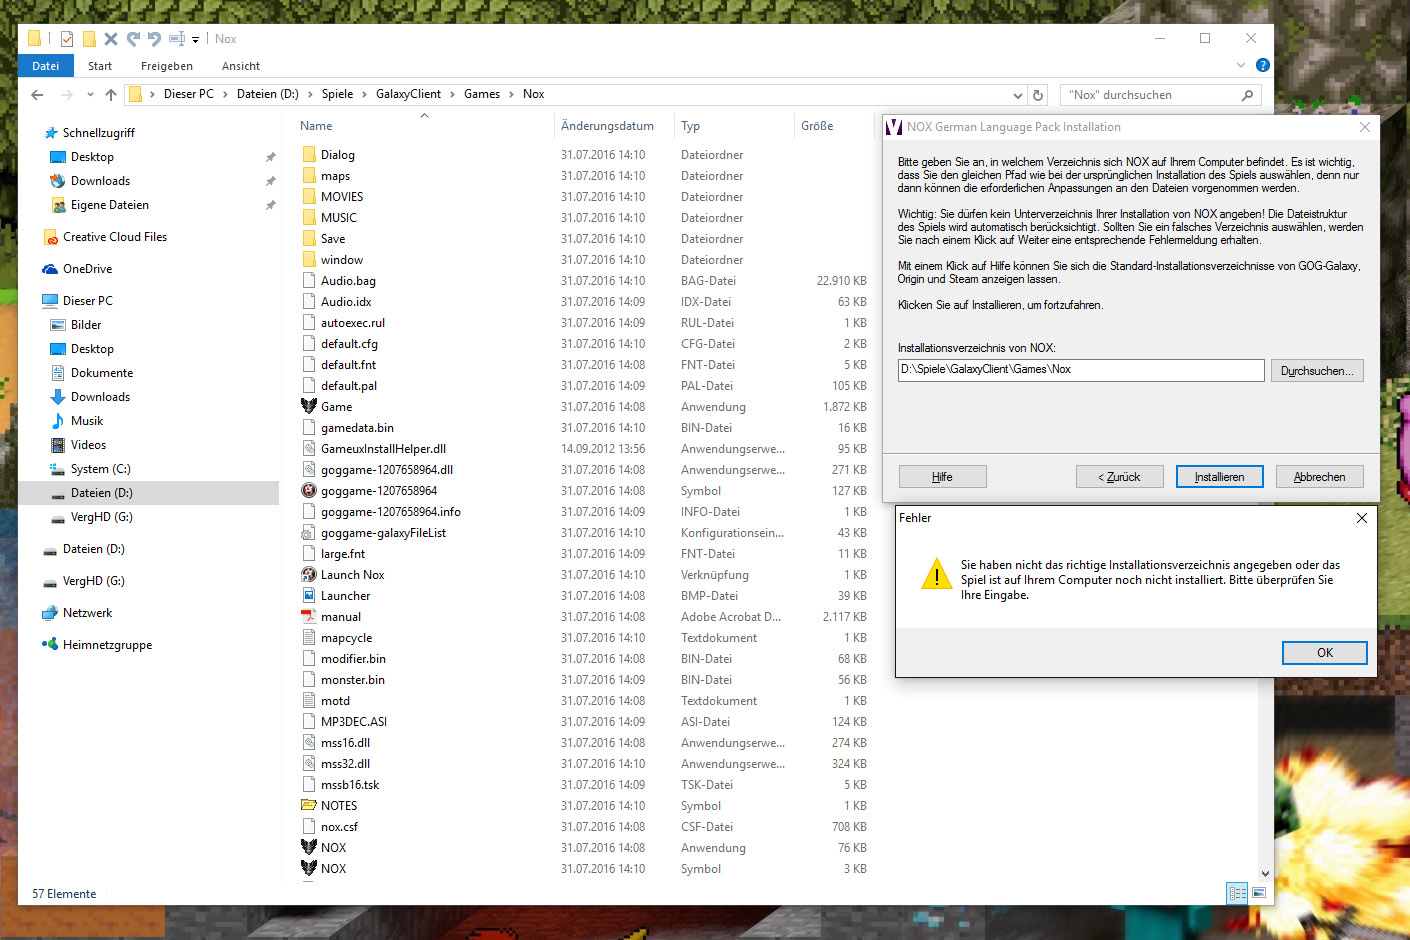Expand breadcrumb arrow after GalaxyClient
The image size is (1410, 940).
[x=452, y=94]
